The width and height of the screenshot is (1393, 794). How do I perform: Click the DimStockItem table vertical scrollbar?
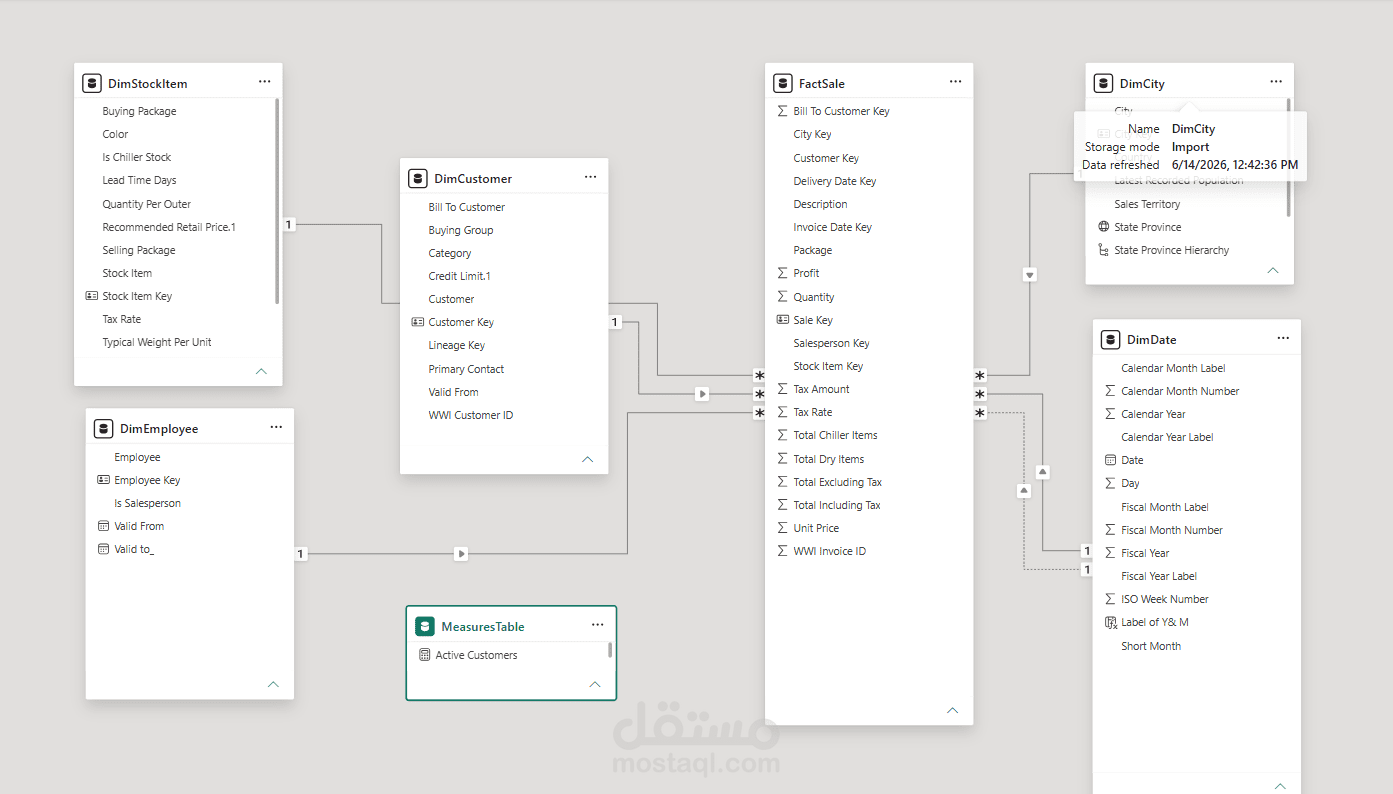(x=277, y=200)
